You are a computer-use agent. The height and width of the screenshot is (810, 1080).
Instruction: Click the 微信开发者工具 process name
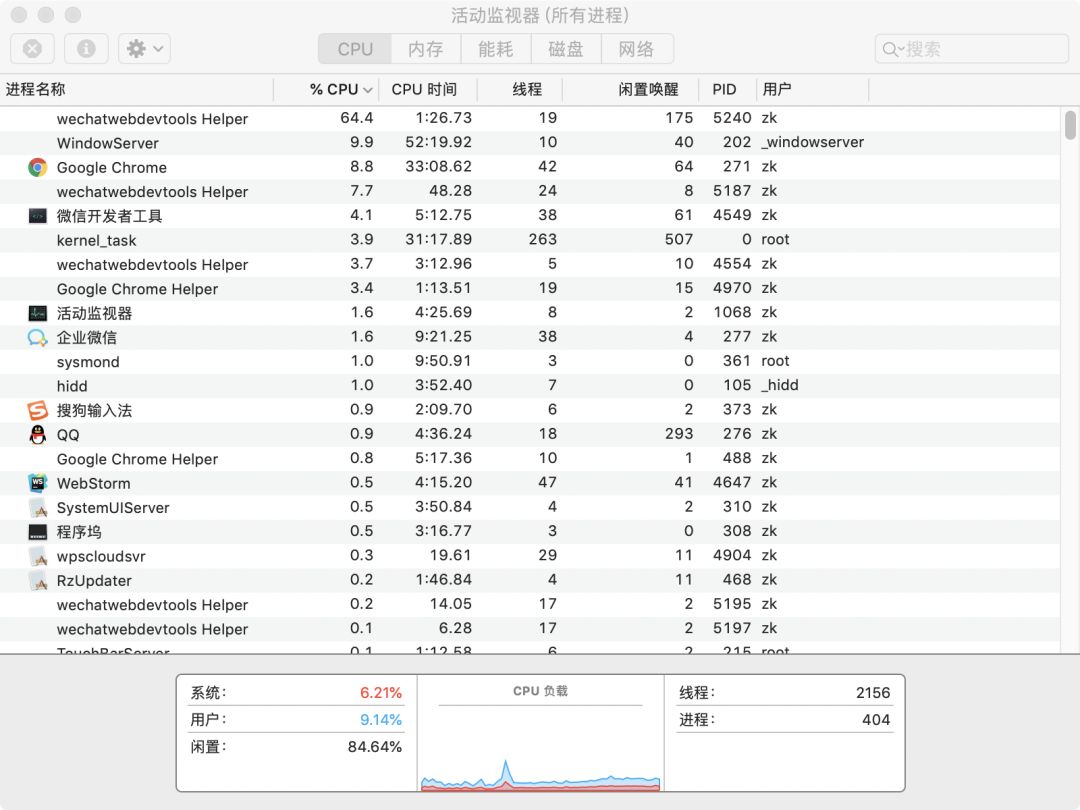pos(110,216)
